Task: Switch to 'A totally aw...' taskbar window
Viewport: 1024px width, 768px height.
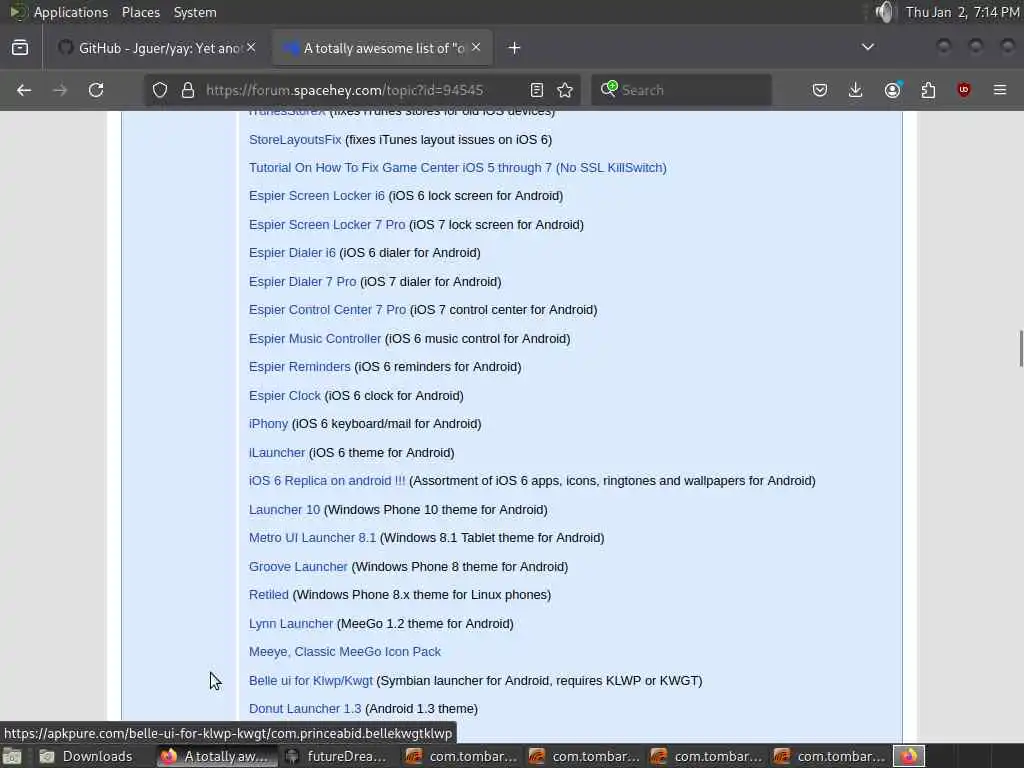Action: pyautogui.click(x=216, y=756)
